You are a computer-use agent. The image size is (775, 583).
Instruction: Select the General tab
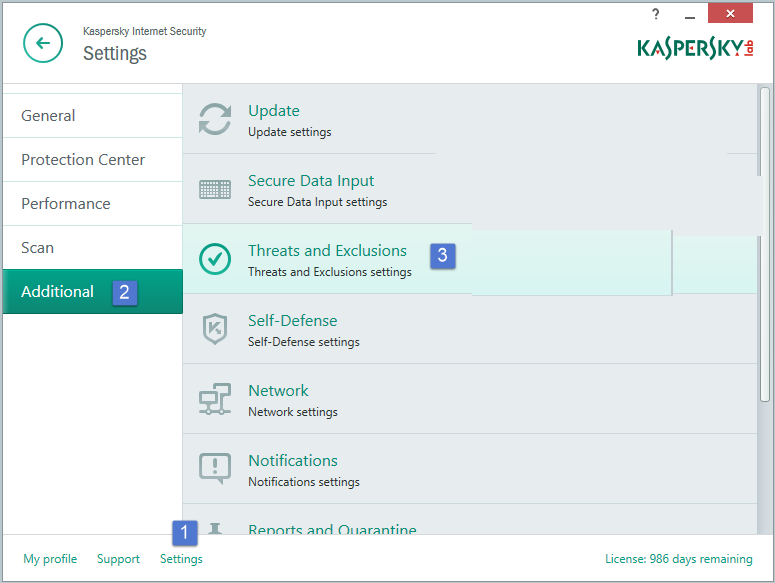92,116
